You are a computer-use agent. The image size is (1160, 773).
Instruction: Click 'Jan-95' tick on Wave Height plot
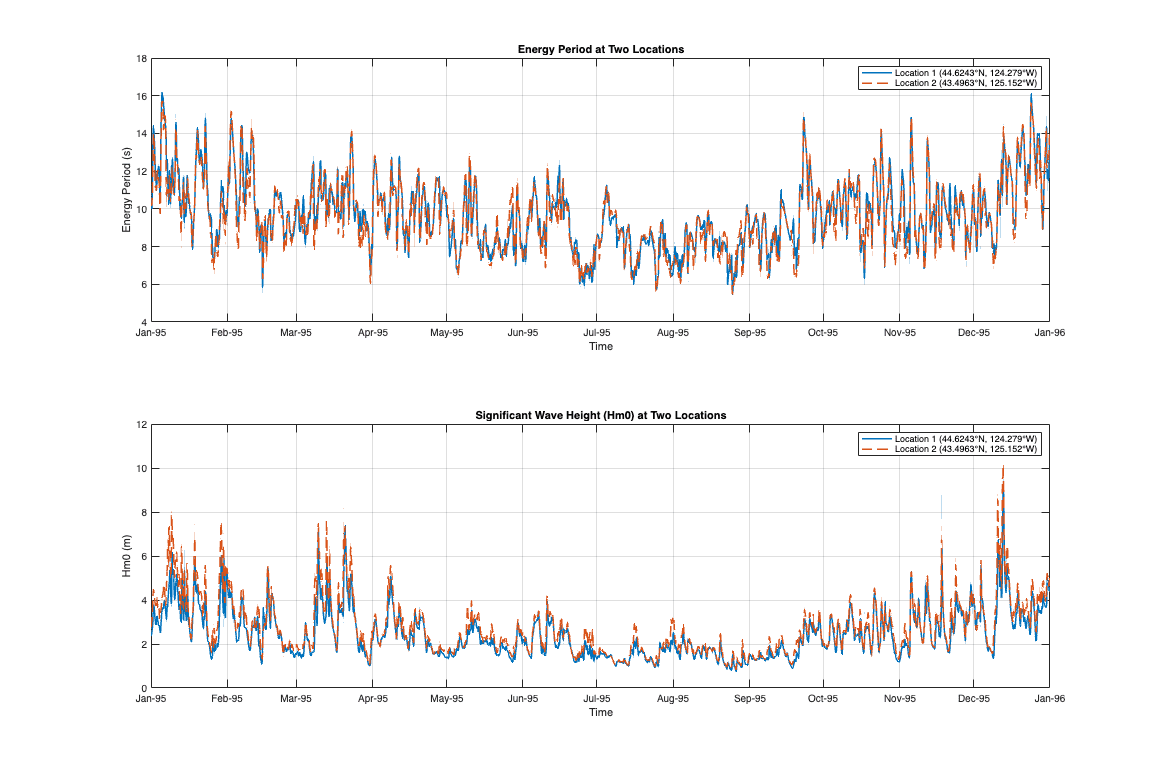151,699
